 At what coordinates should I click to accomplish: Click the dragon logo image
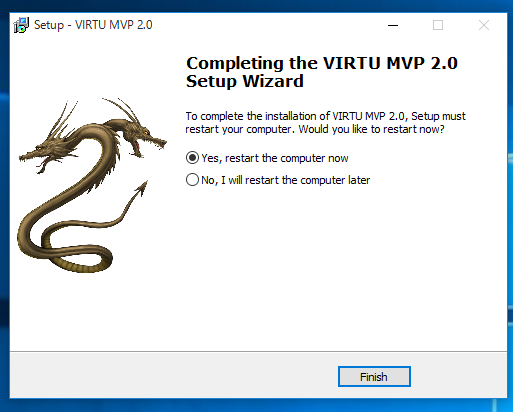(x=92, y=185)
